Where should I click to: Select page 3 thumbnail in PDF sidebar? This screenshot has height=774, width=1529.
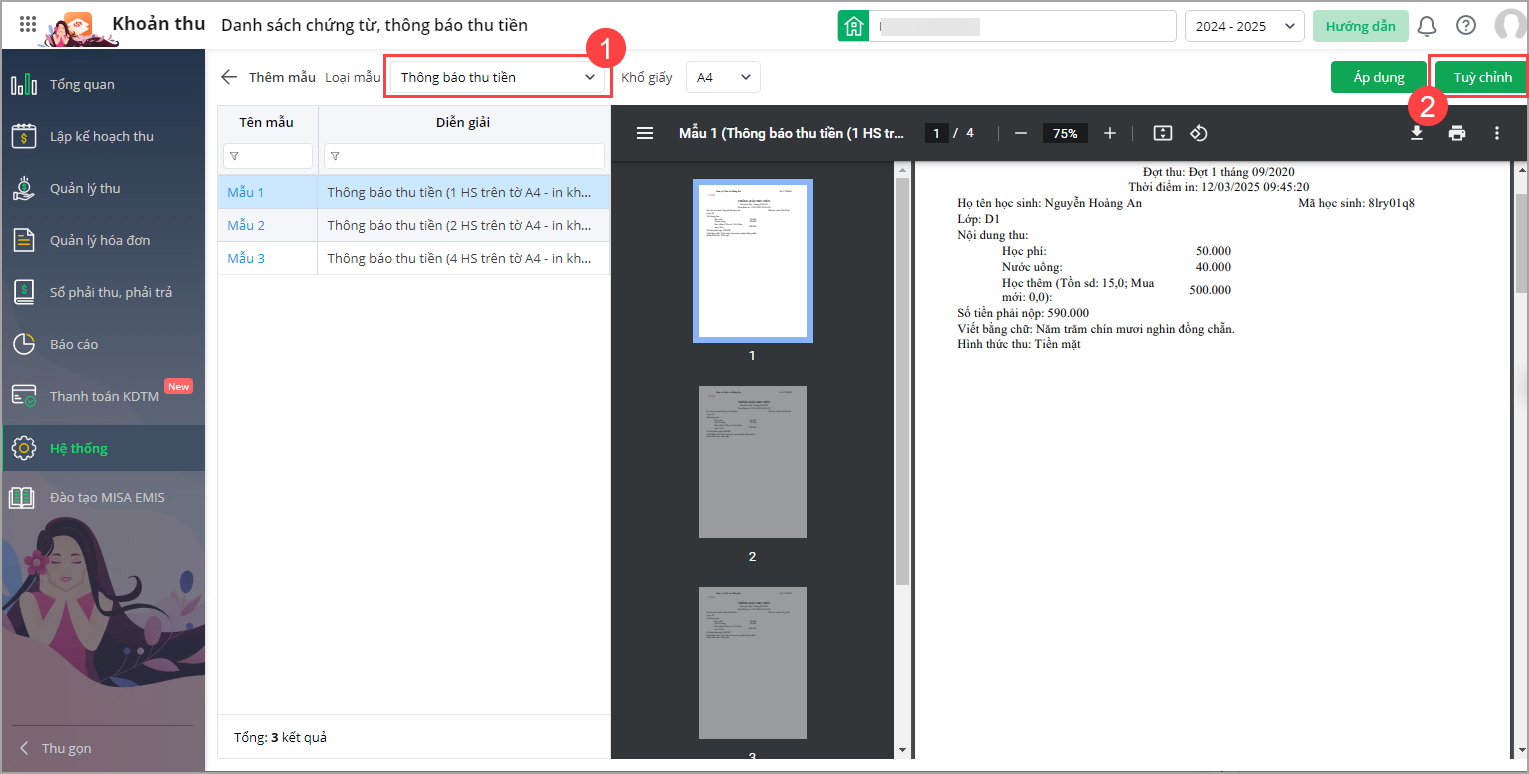point(753,663)
